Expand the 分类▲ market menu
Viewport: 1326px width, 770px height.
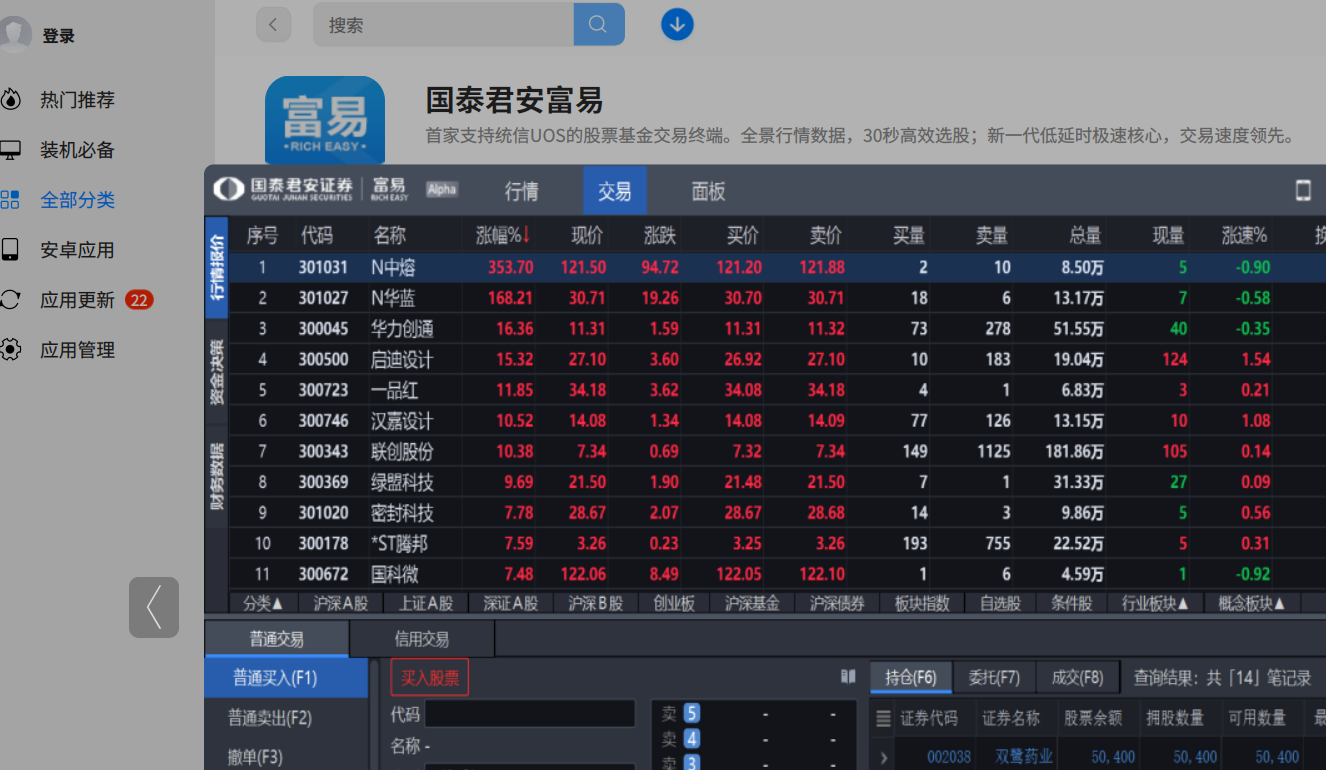tap(264, 603)
